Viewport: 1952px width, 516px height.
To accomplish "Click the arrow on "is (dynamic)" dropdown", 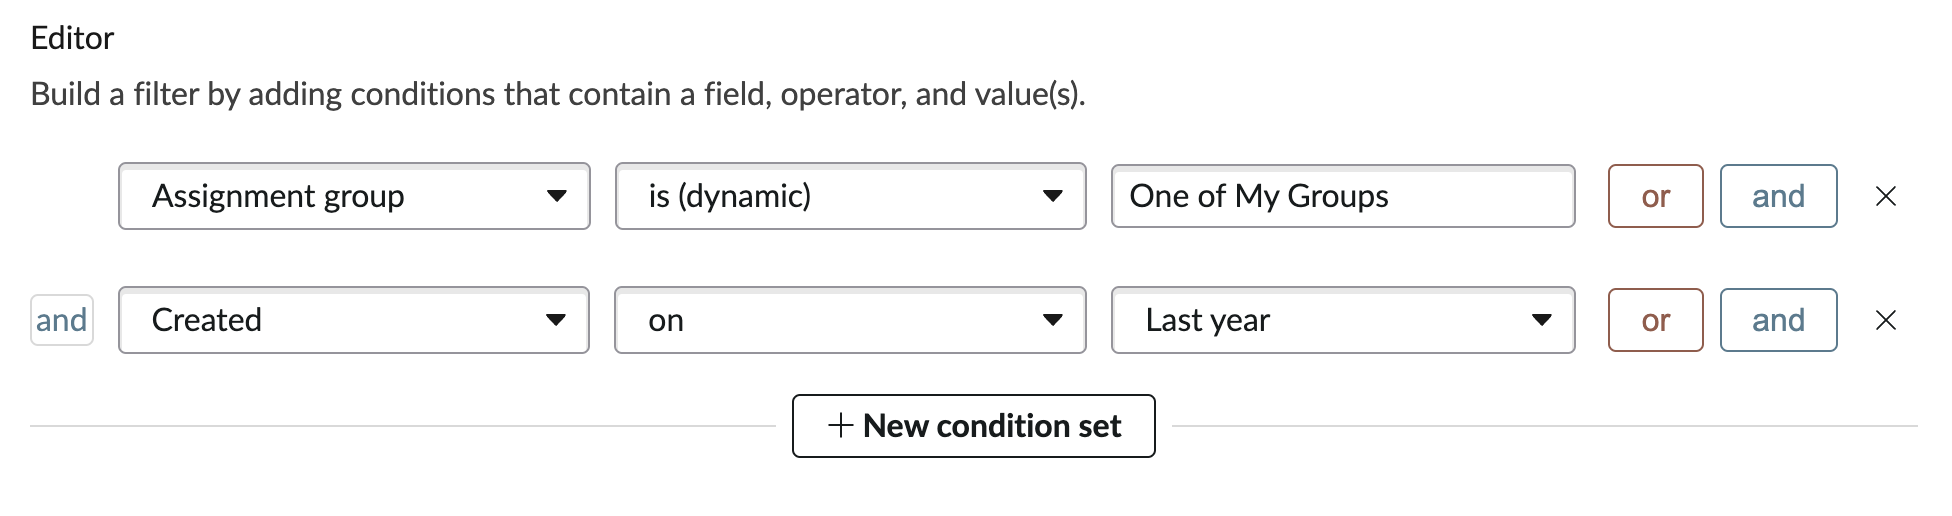I will 1052,196.
